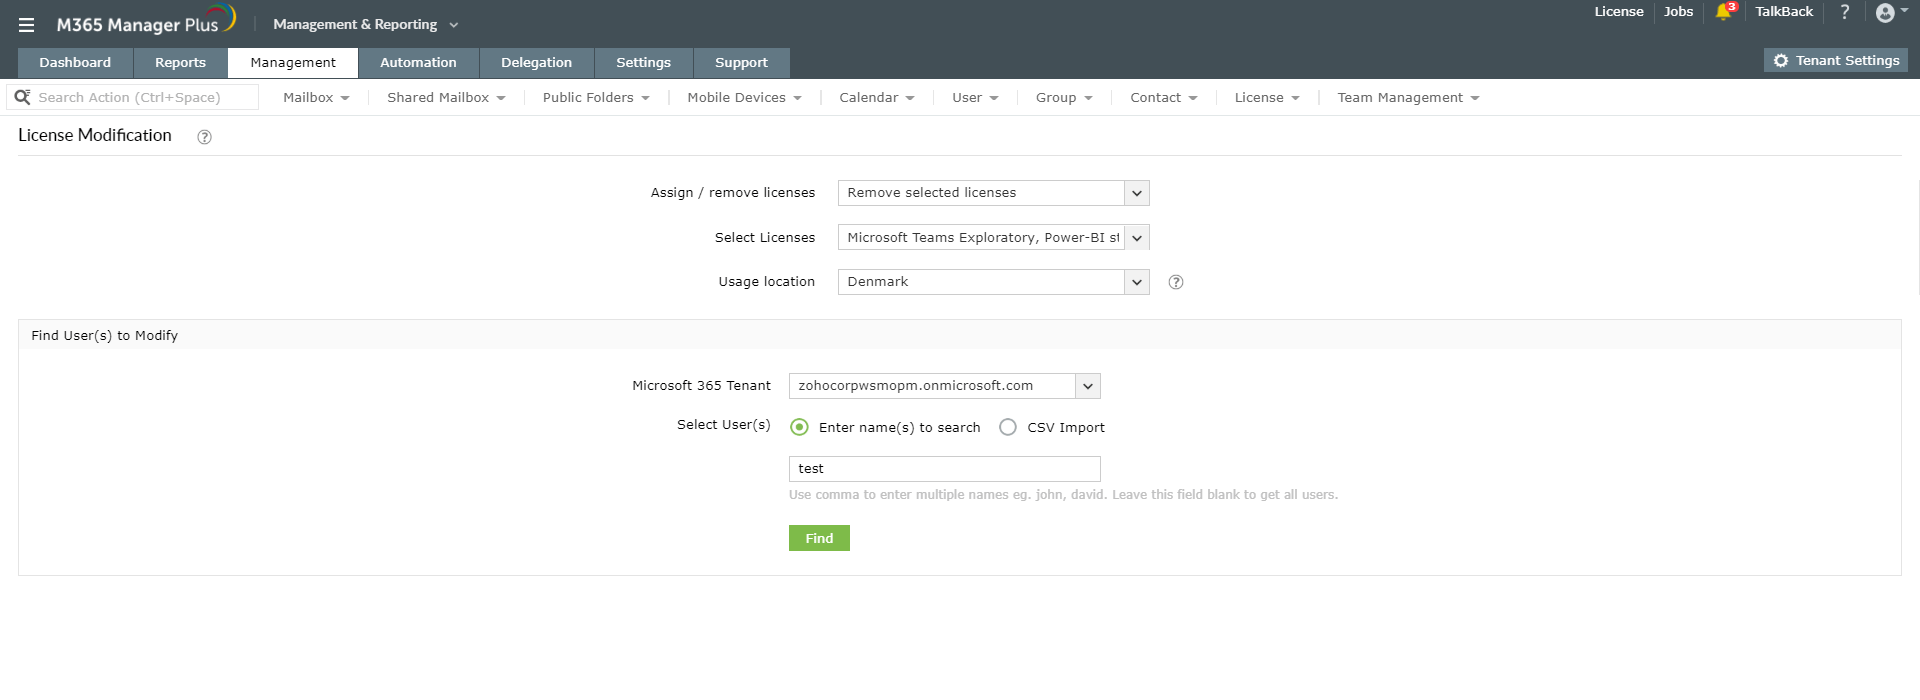Open the Shared Mailbox menu
Viewport: 1920px width, 700px height.
[x=446, y=98]
